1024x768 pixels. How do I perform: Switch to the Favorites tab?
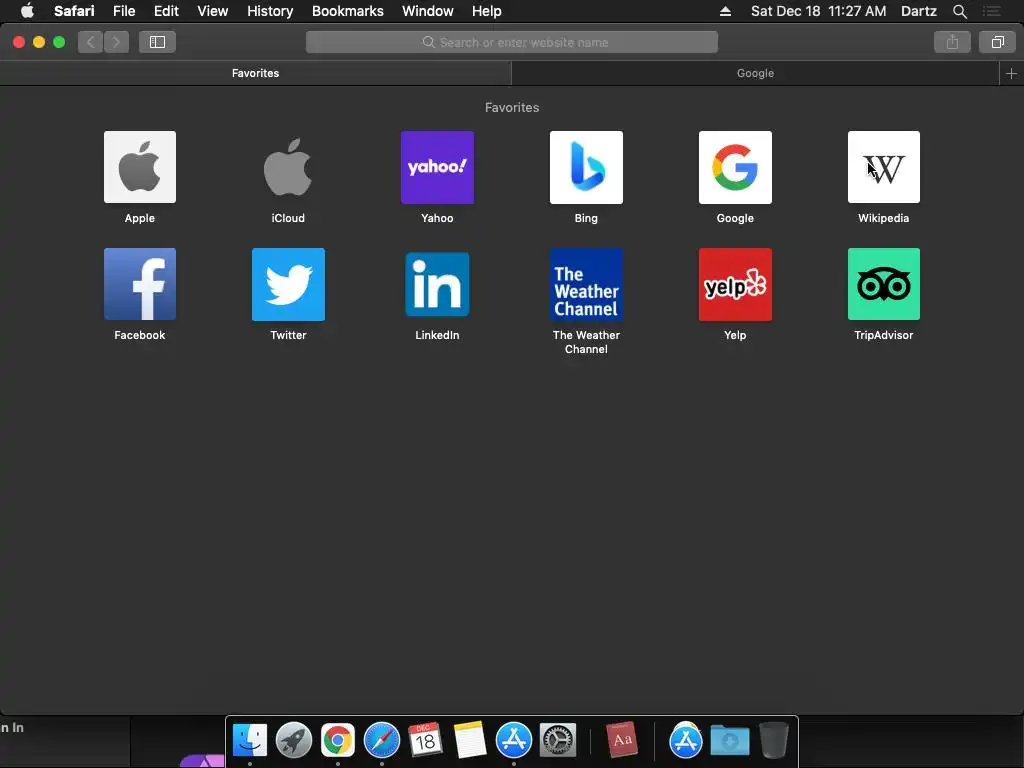pyautogui.click(x=255, y=73)
